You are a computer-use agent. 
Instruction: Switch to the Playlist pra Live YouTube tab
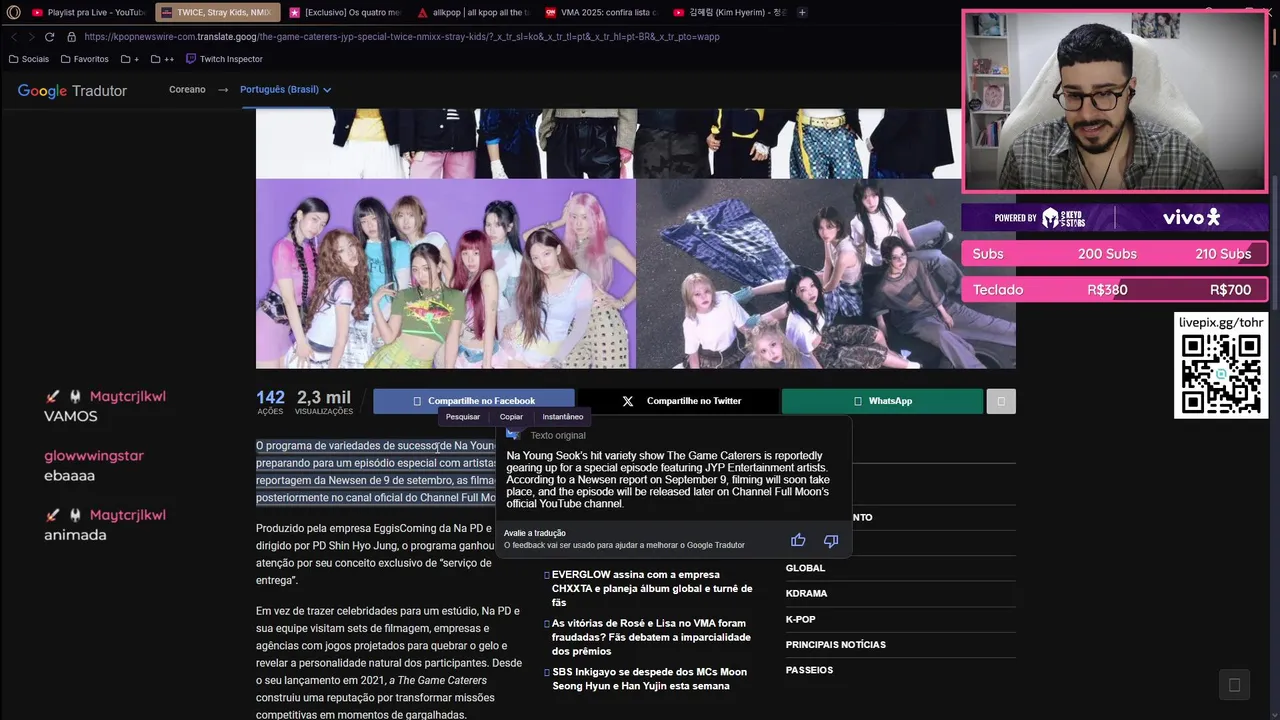[x=87, y=12]
